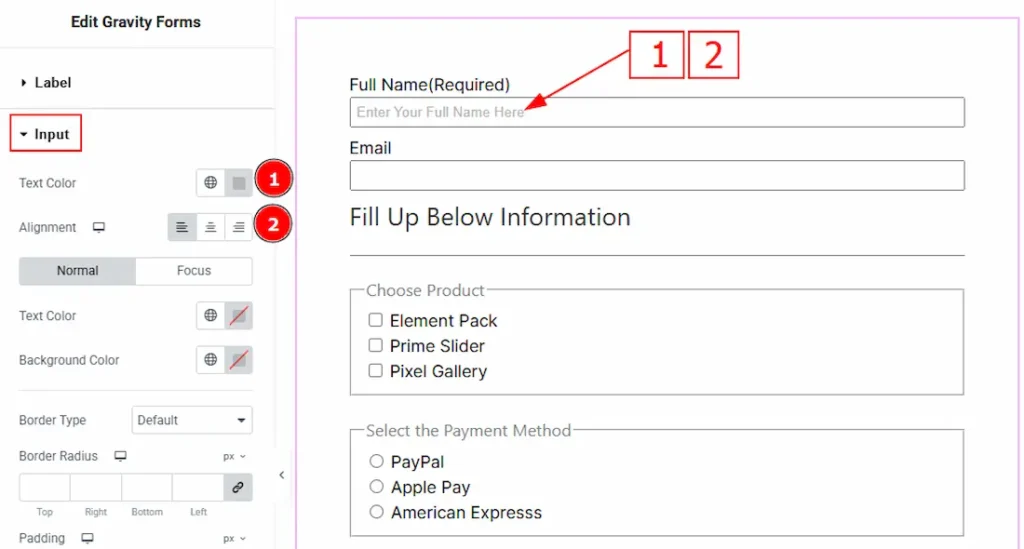1024x549 pixels.
Task: Select right alignment icon
Action: [x=238, y=228]
